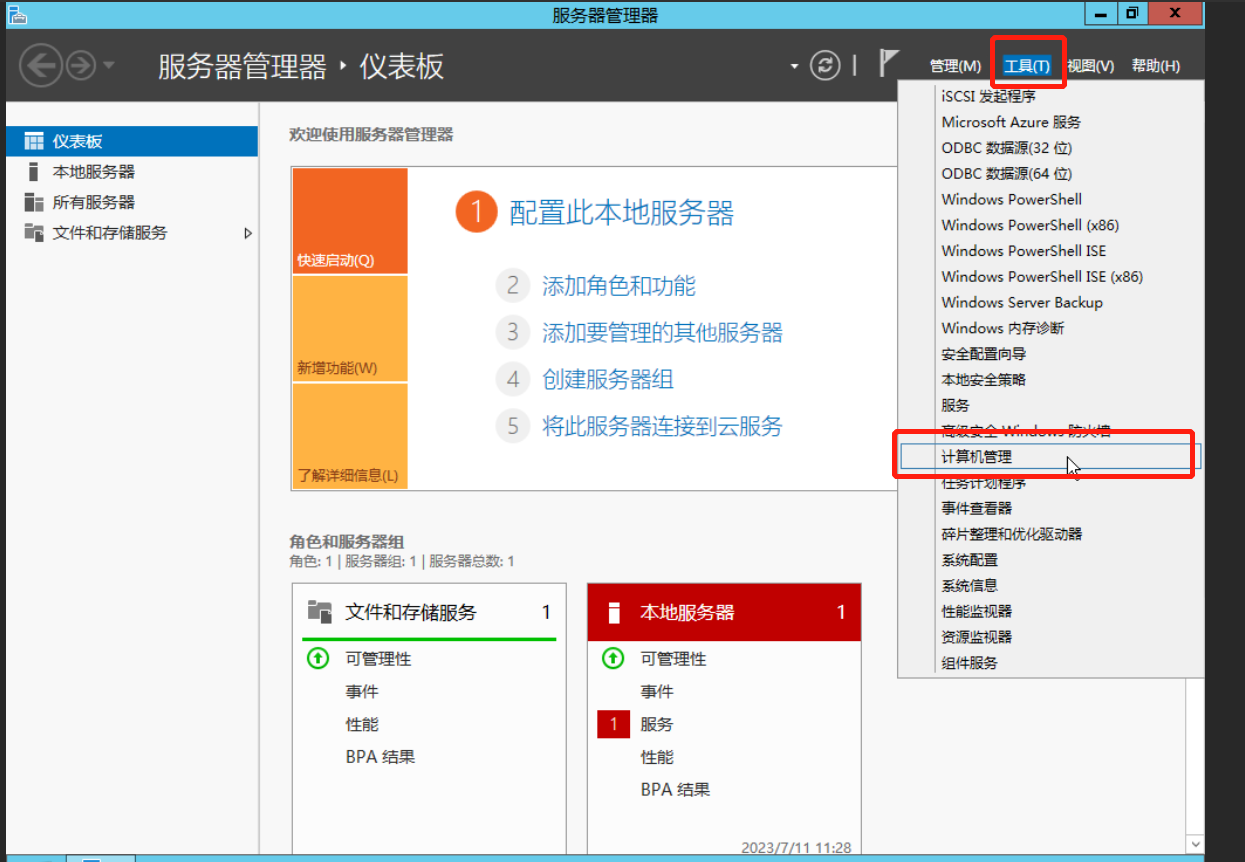Click 配置此本地服务器 link

[x=622, y=213]
